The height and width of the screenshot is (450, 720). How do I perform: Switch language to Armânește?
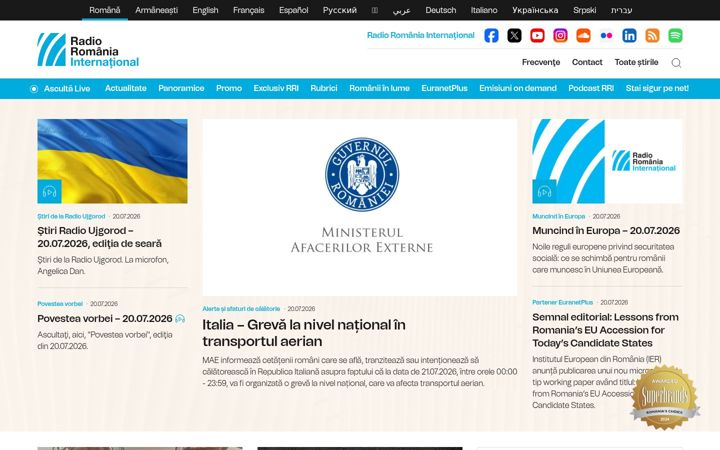[156, 10]
